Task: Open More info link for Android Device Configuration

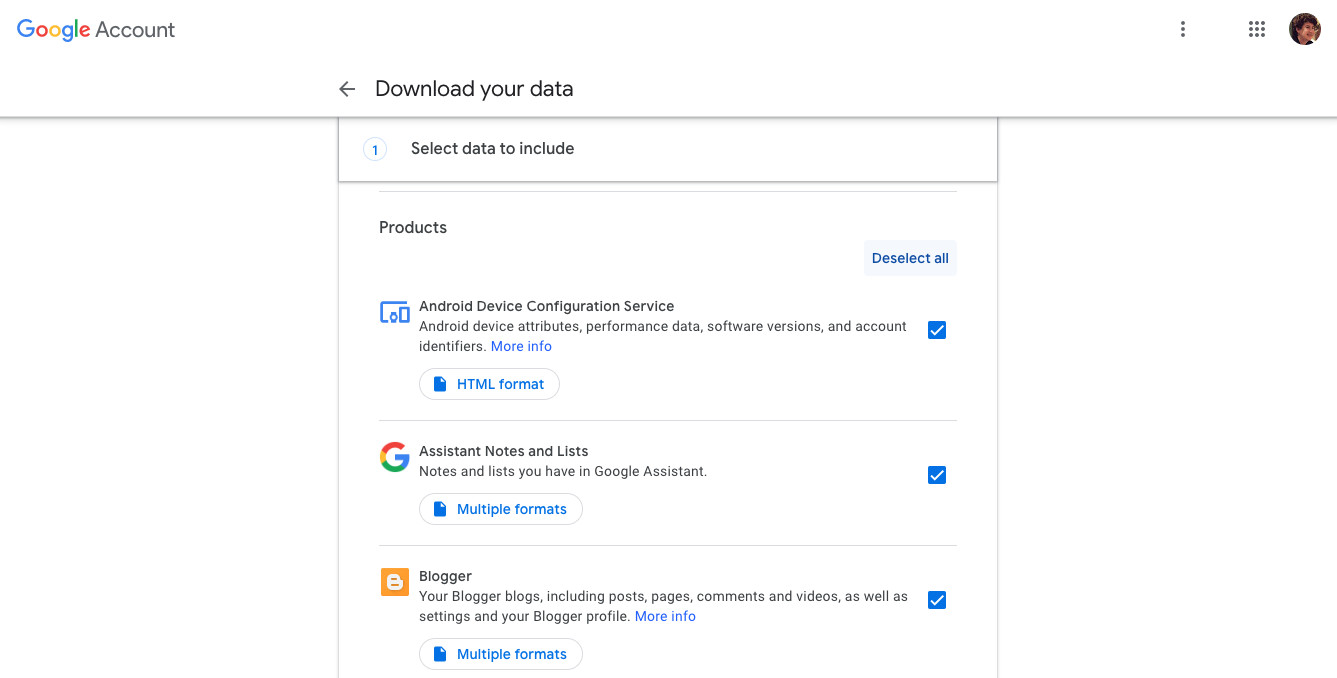Action: point(521,346)
